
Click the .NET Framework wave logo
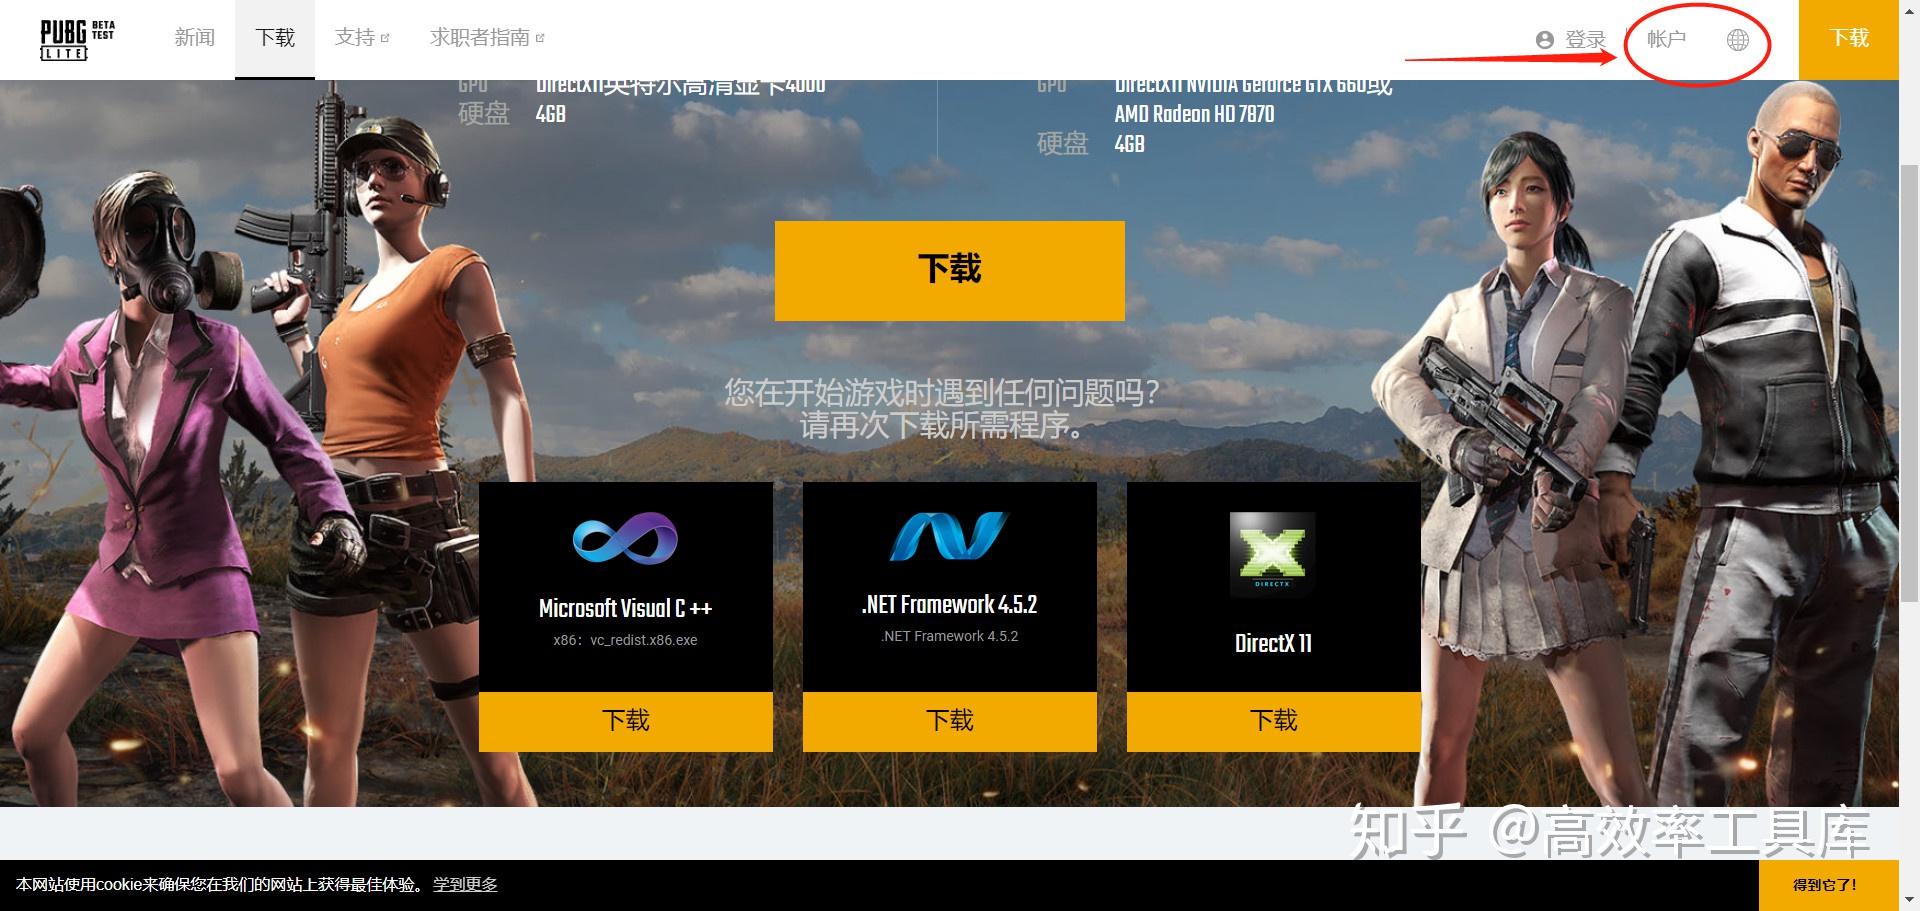[x=949, y=537]
